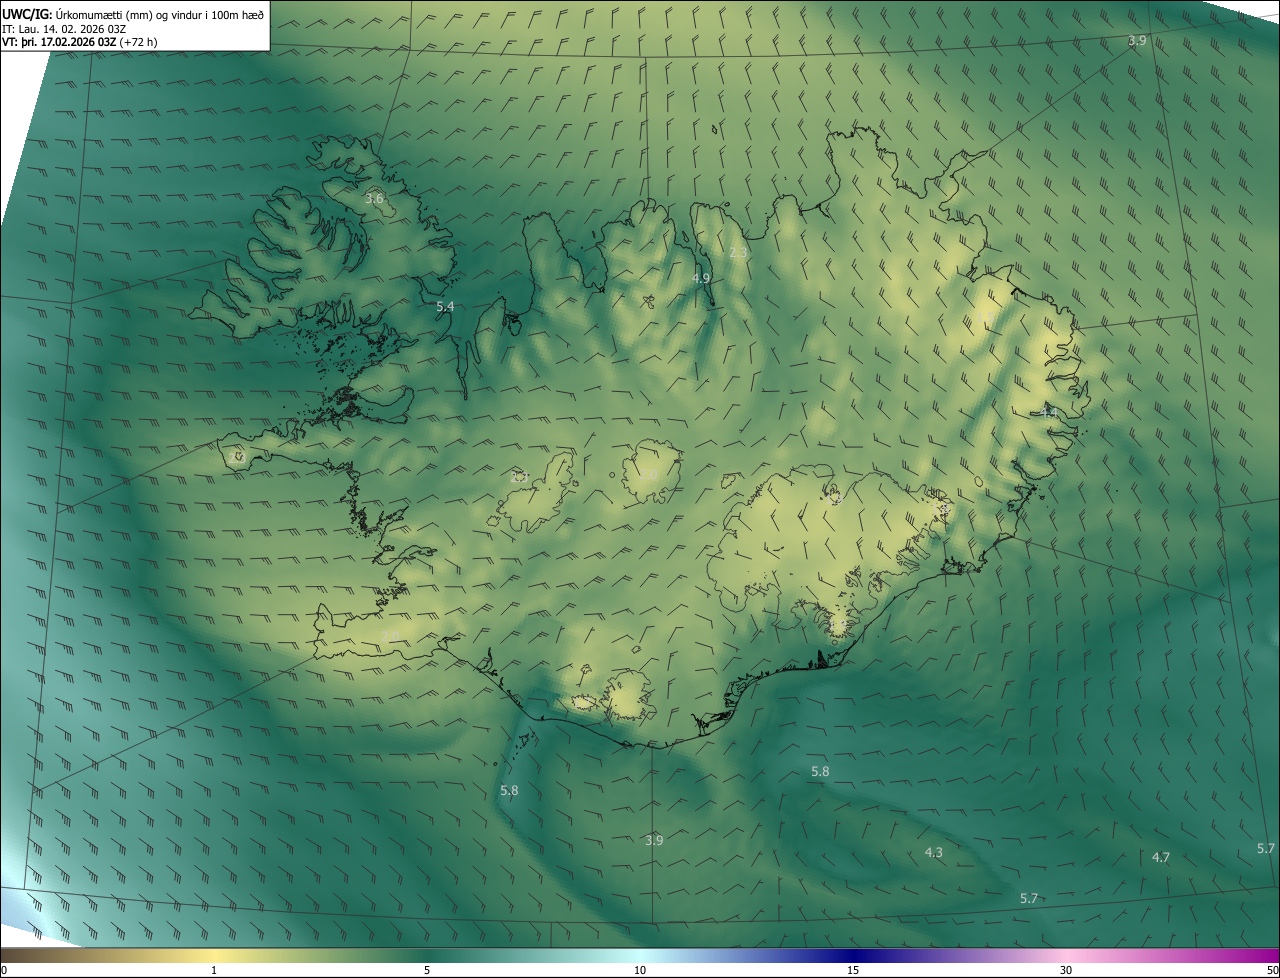Click the colorbar tick label '10'

point(640,970)
